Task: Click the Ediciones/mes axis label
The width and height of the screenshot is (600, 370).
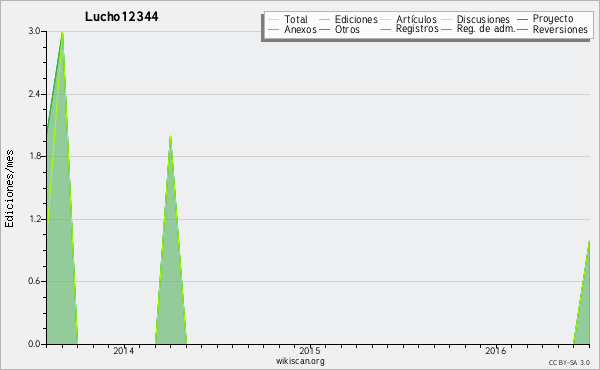Action: click(9, 188)
